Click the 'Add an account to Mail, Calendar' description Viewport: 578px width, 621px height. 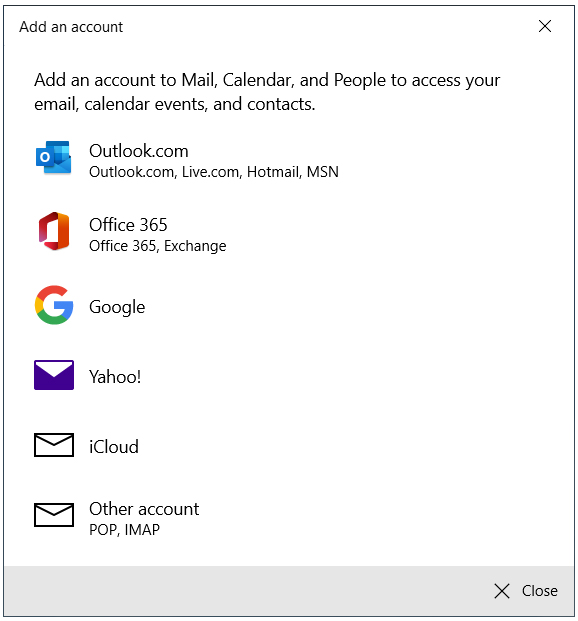click(x=267, y=92)
